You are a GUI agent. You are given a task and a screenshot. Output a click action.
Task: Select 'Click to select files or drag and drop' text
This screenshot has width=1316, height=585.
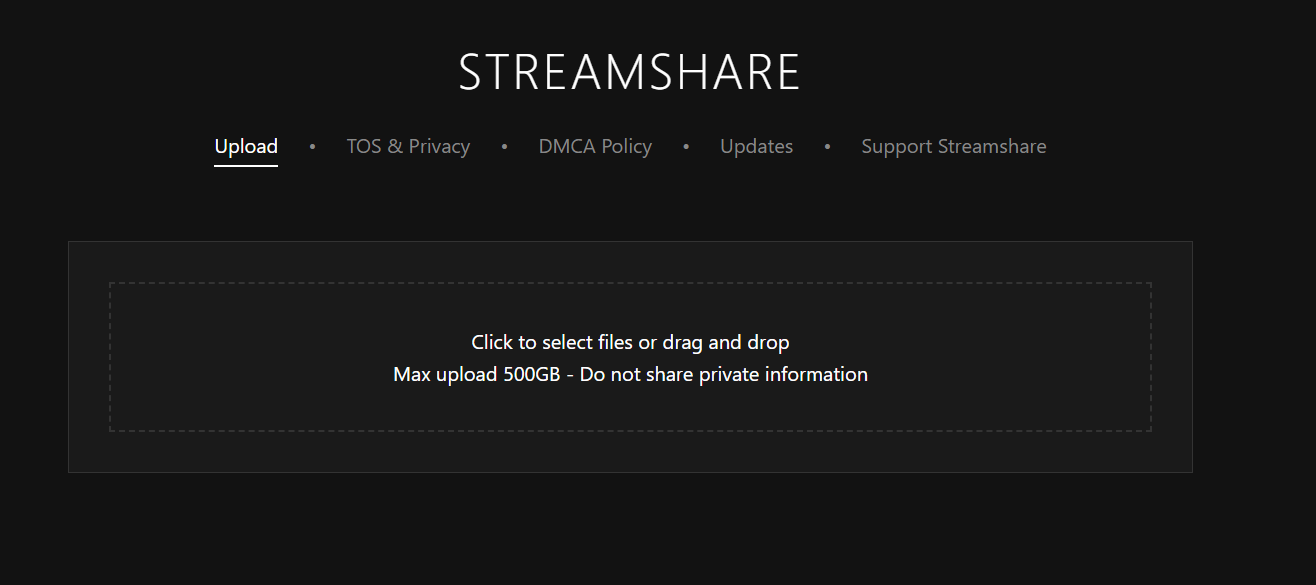[630, 342]
